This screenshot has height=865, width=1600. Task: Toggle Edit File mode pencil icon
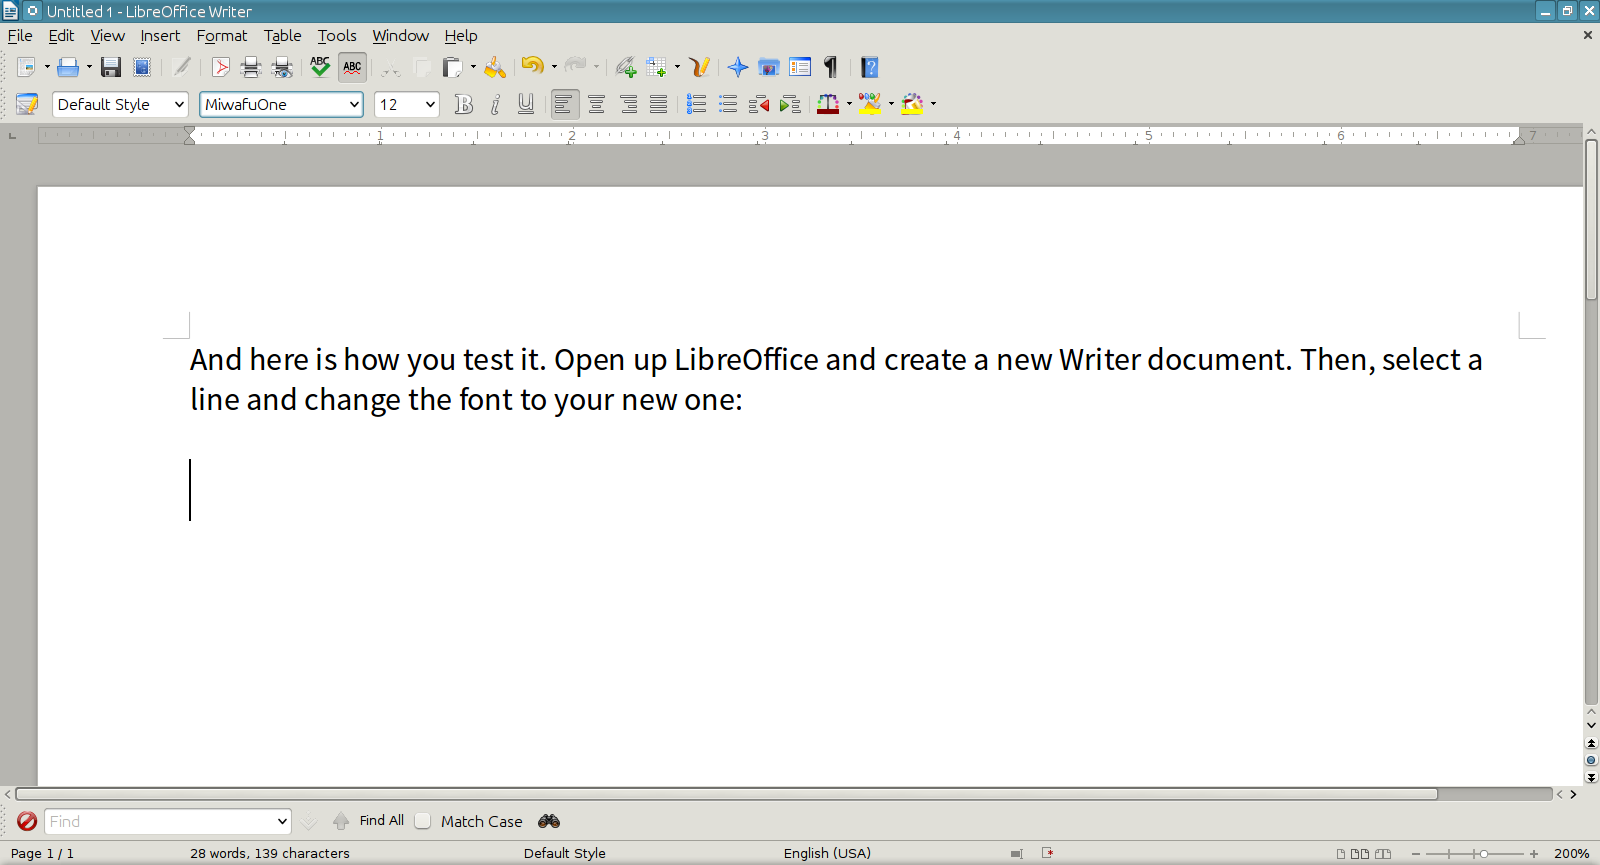[x=181, y=67]
